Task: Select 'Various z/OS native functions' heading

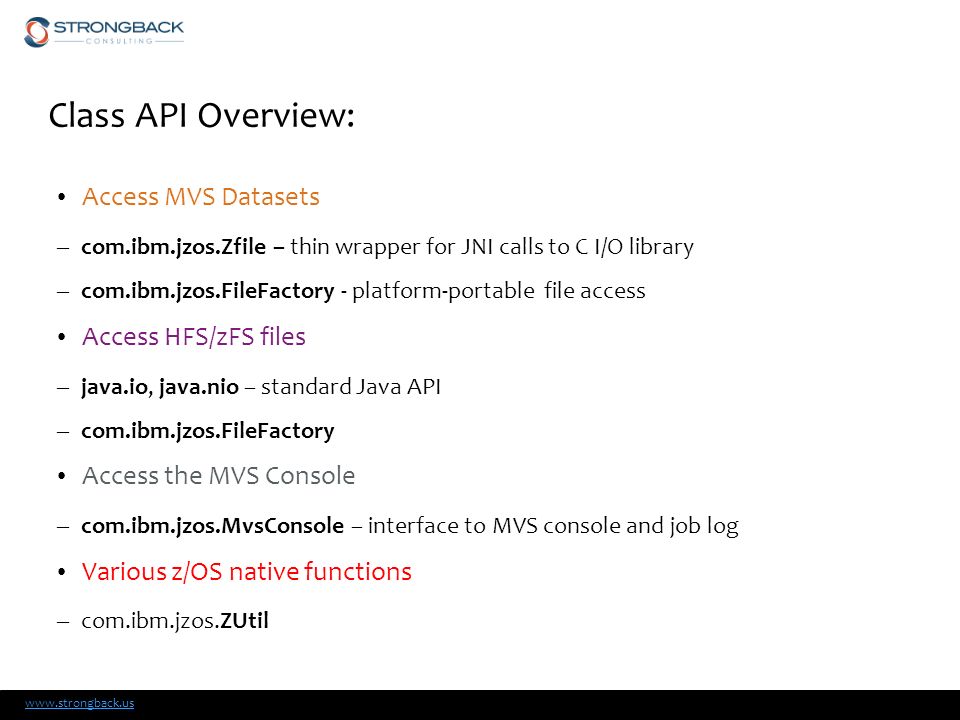Action: (x=247, y=572)
